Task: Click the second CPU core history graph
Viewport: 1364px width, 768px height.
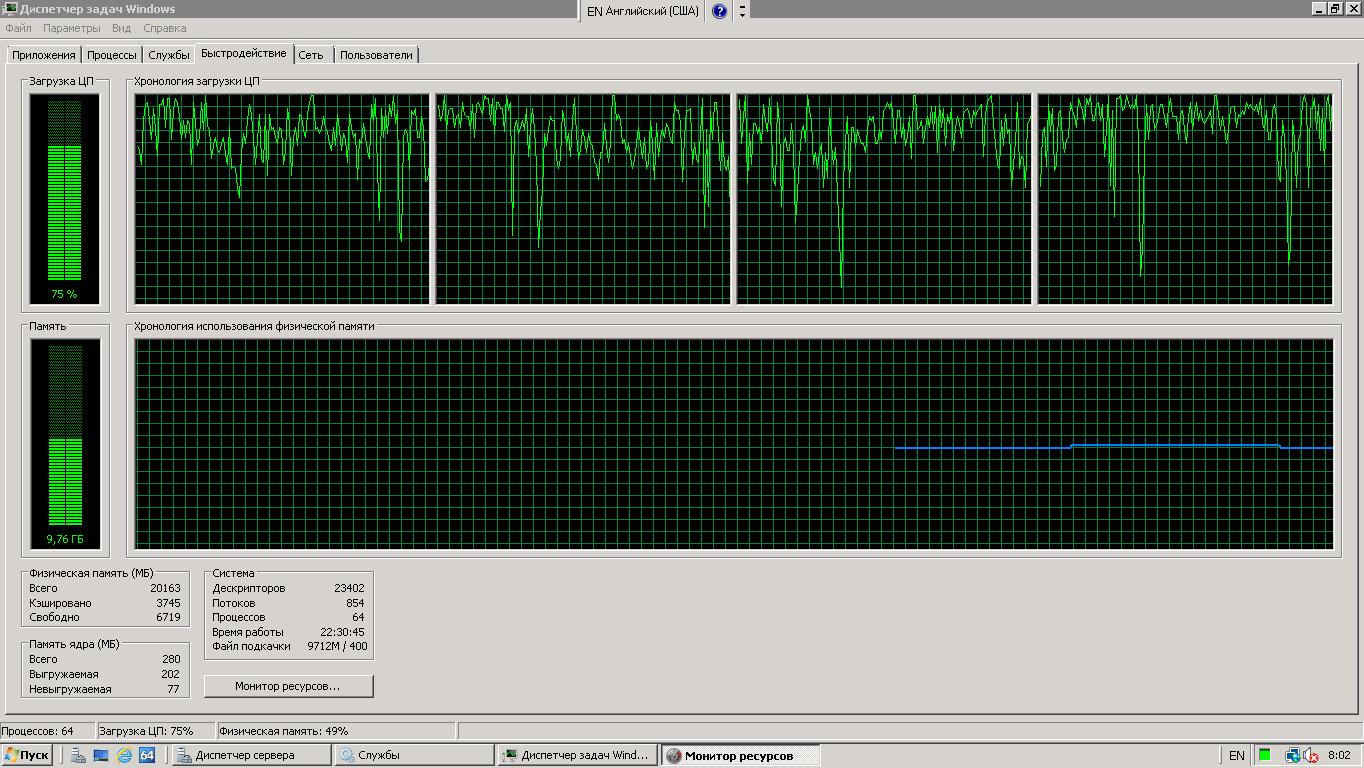Action: coord(583,198)
